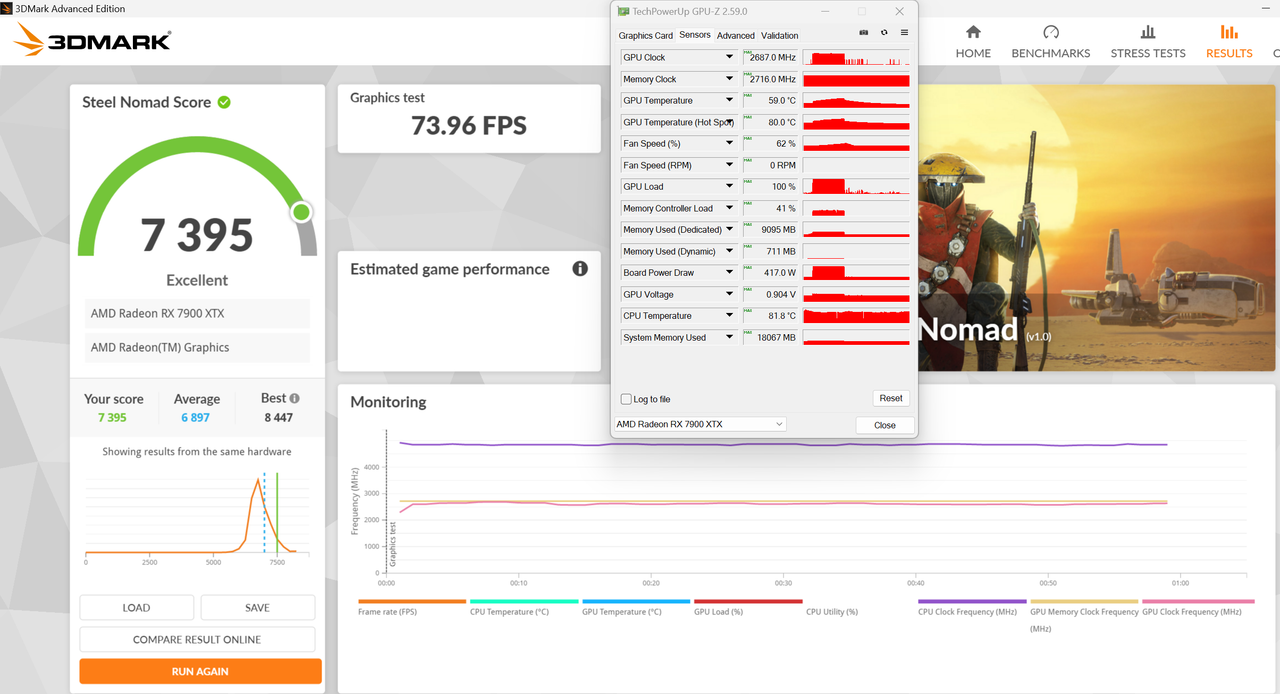Click the info icon next to Best score
This screenshot has height=694, width=1280.
(x=294, y=398)
